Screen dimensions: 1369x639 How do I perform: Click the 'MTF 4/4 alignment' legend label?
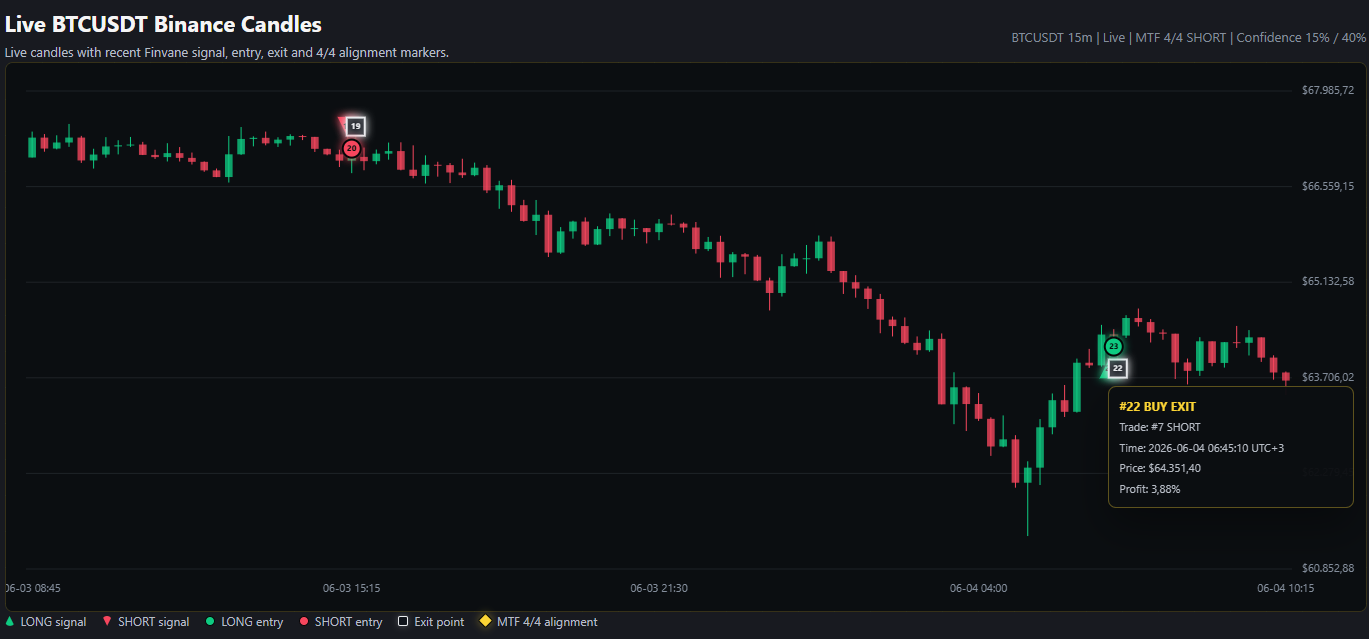click(x=547, y=622)
